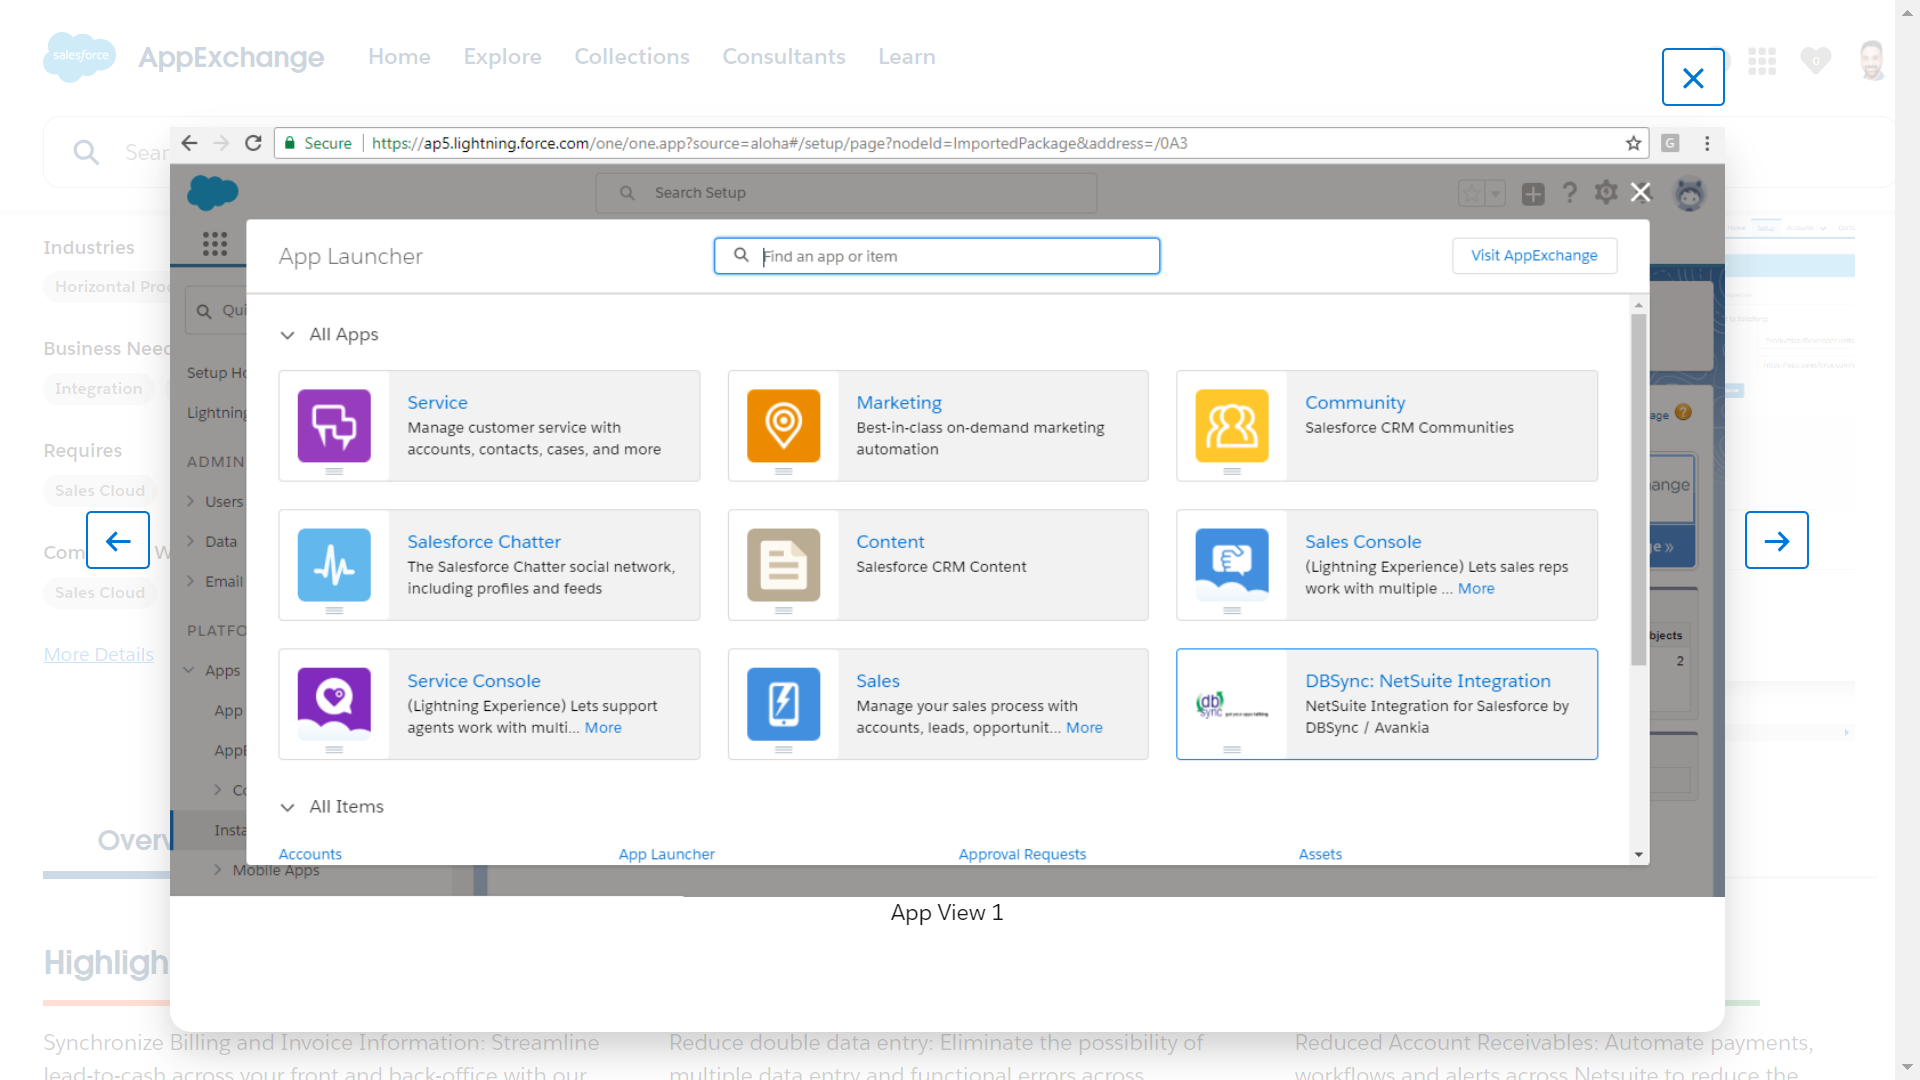Click the browser extension icon

pyautogui.click(x=1670, y=143)
